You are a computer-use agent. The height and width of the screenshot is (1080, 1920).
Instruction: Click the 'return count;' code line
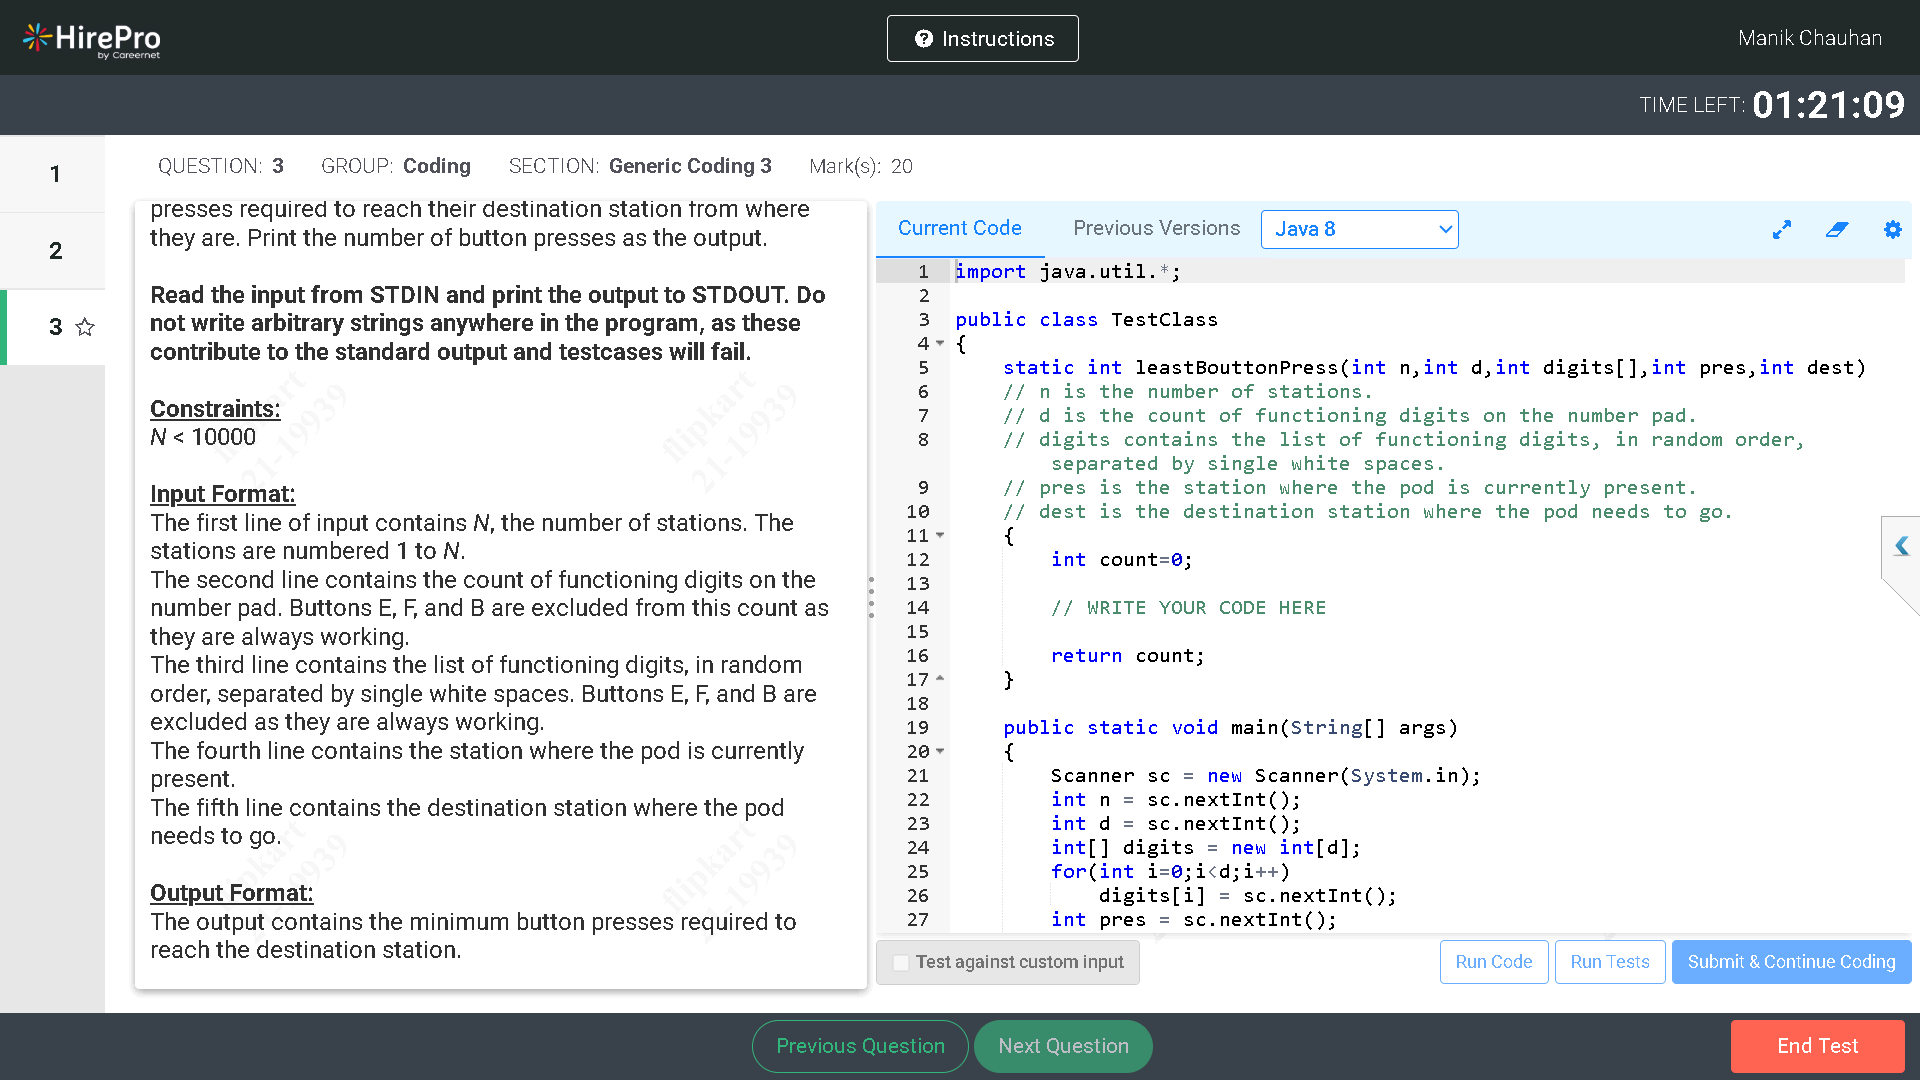coord(1128,656)
